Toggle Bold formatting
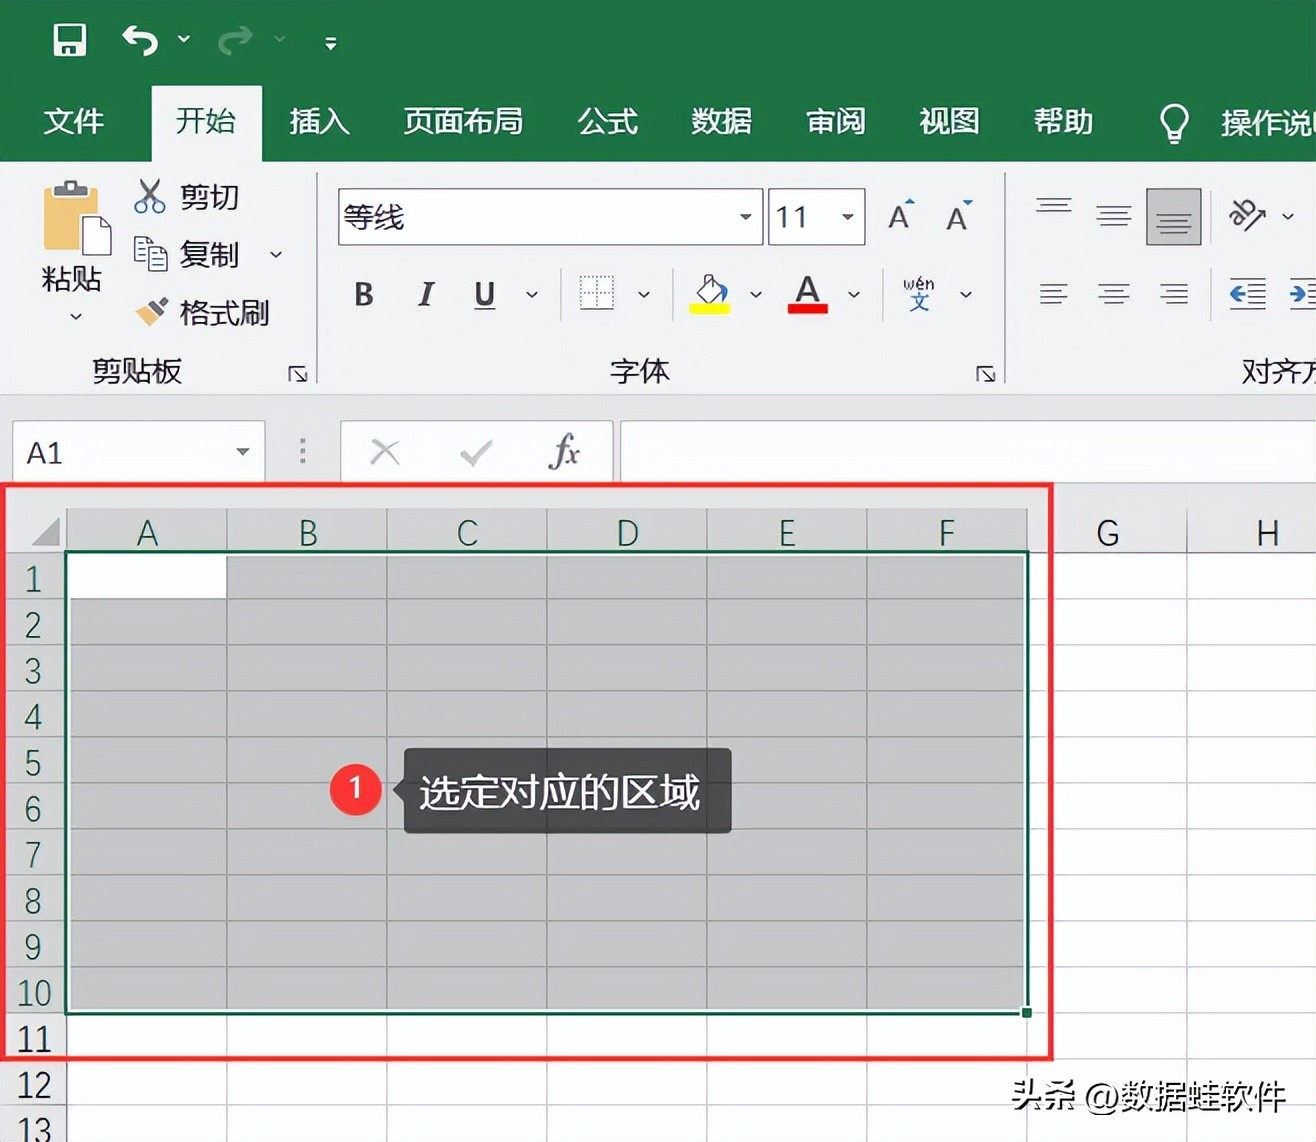The image size is (1316, 1142). pos(364,294)
